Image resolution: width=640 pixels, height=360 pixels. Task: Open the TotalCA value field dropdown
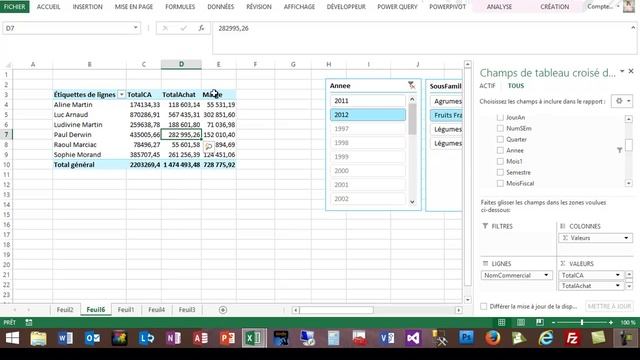(x=618, y=275)
